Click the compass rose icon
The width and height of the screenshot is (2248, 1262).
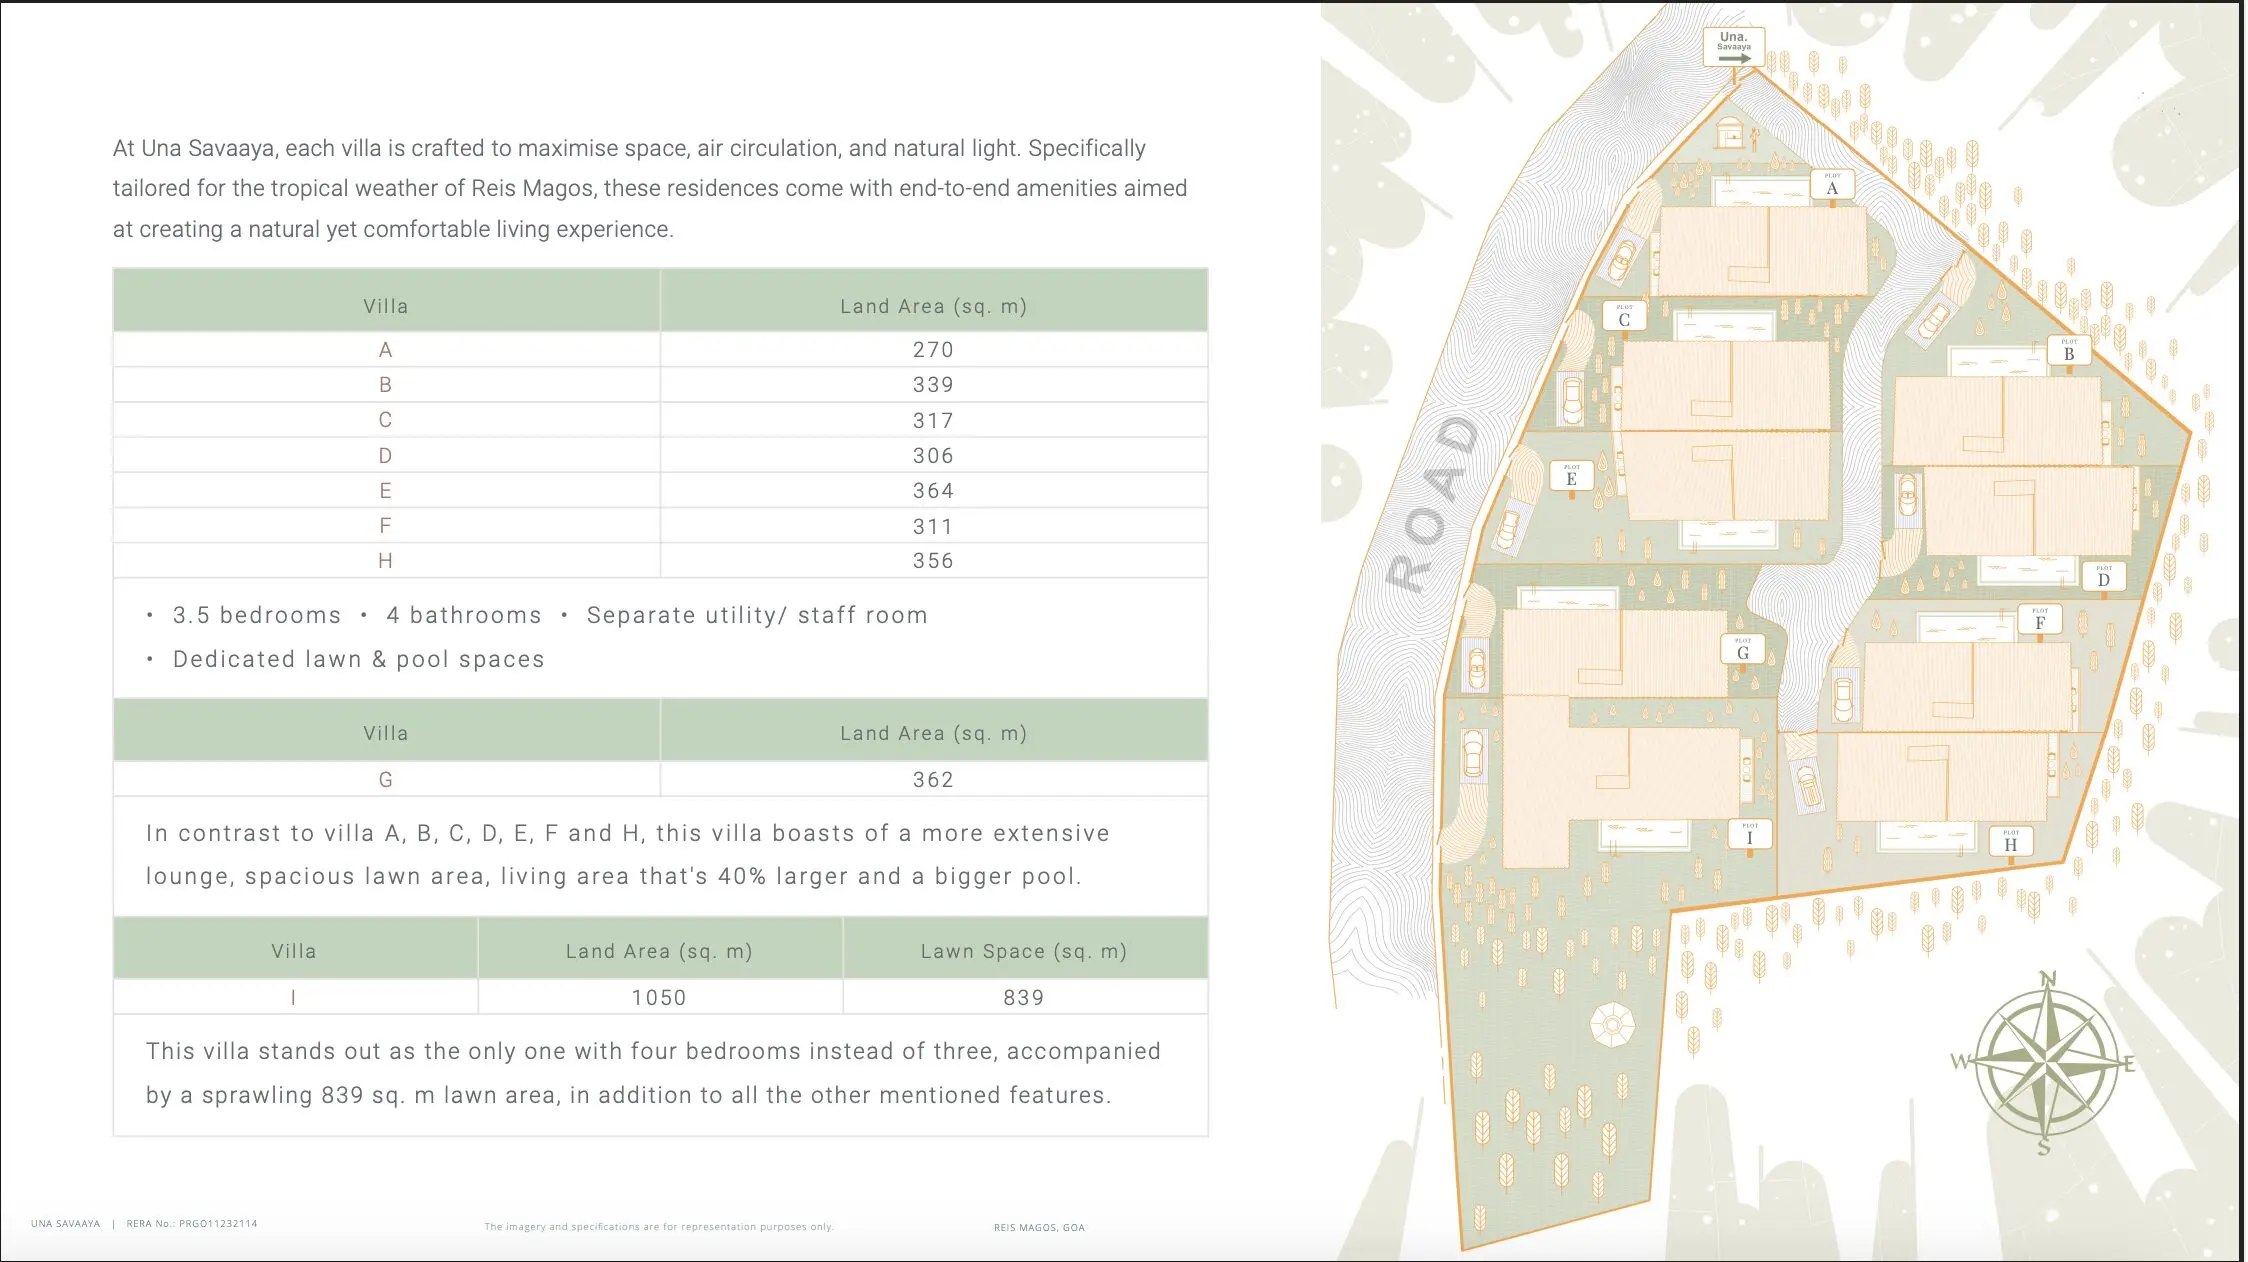pos(2044,1063)
